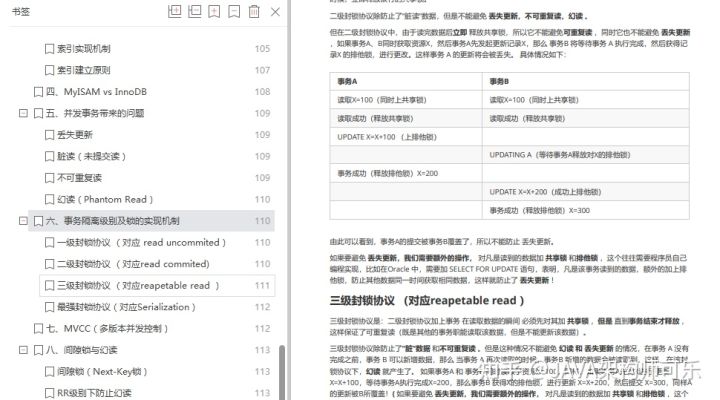Jump to 四、MyISAM vs InnoDB bookmark
The width and height of the screenshot is (720, 400).
pos(96,92)
